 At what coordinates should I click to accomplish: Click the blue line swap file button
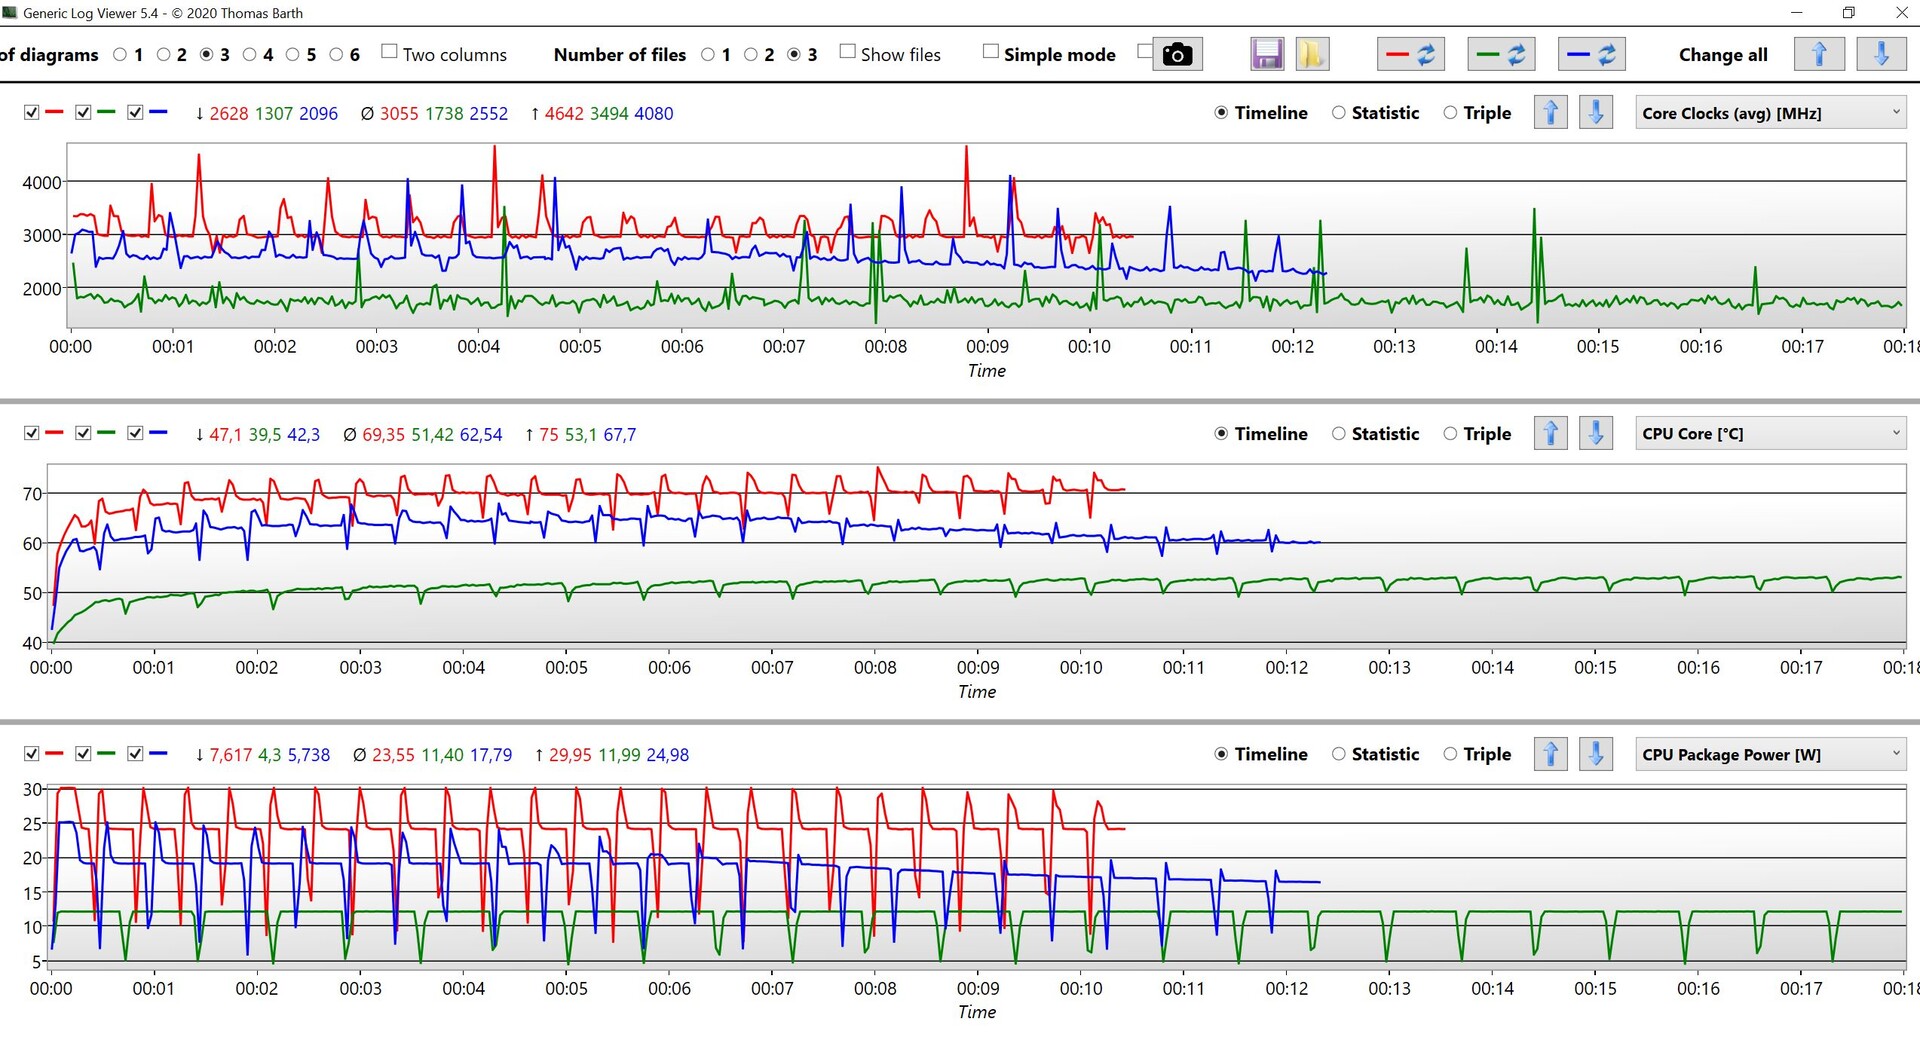(1591, 54)
